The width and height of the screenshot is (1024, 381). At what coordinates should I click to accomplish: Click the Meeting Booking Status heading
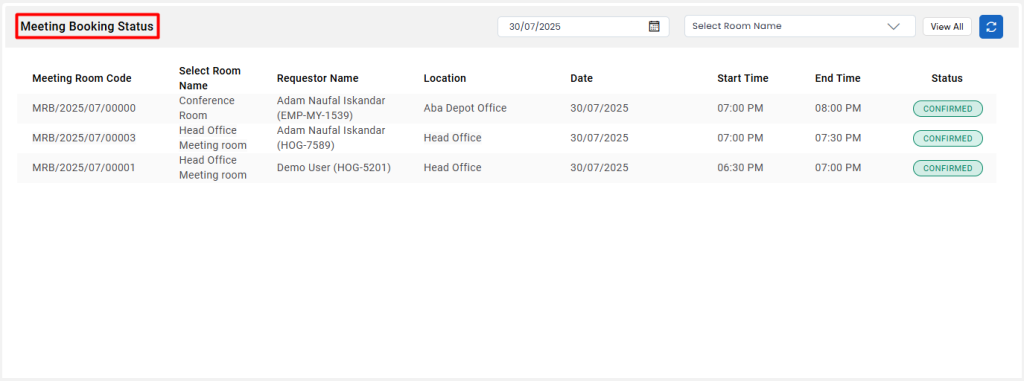point(87,27)
